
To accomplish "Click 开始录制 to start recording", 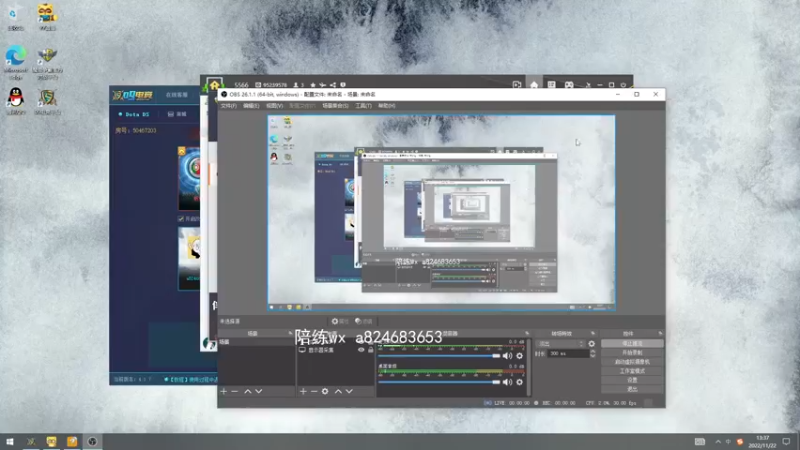I will [x=632, y=353].
